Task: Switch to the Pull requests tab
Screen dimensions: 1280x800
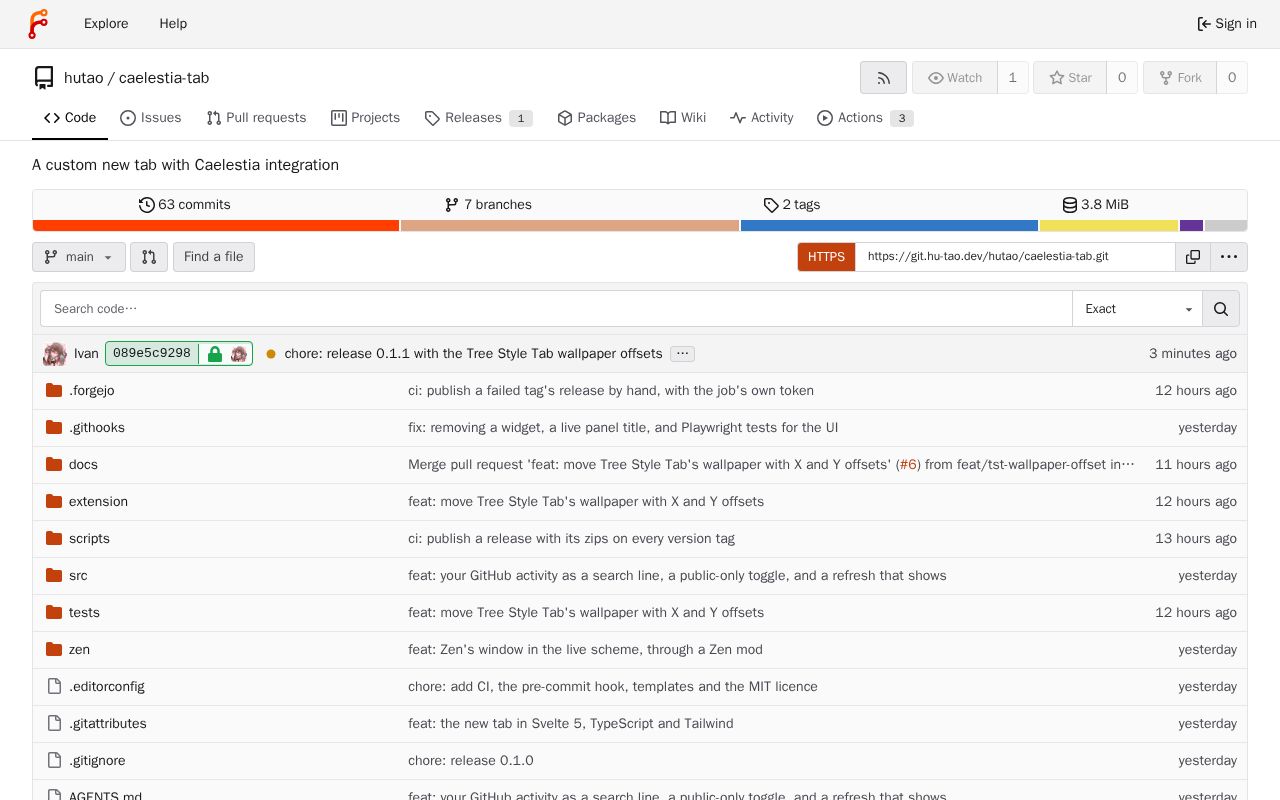Action: (x=256, y=118)
